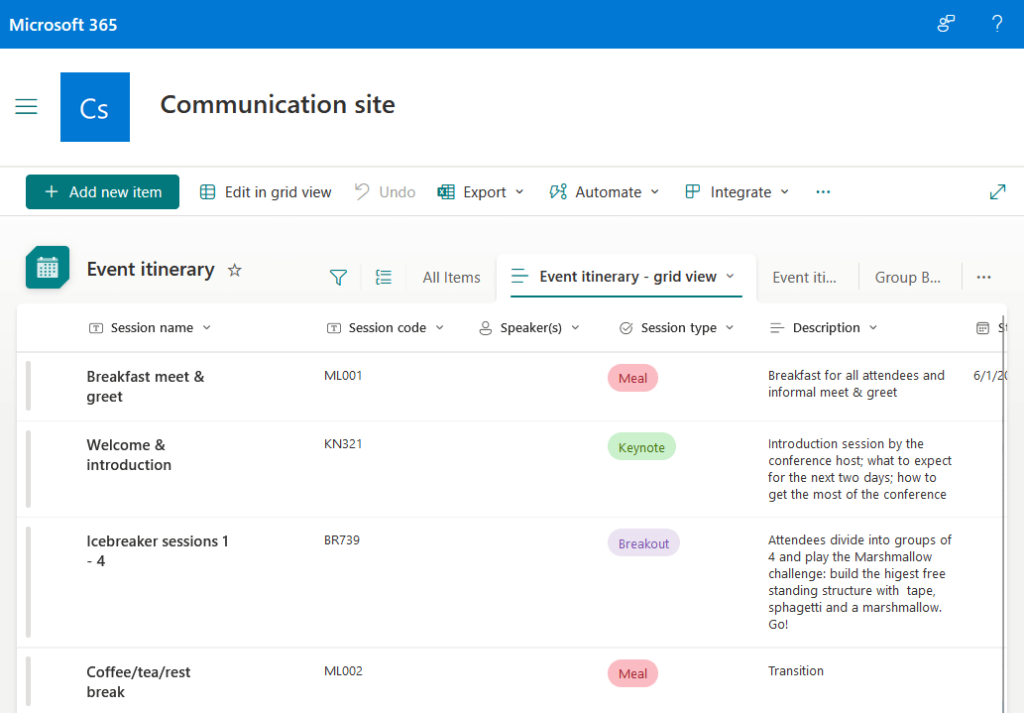Open Welcome & introduction item
Image resolution: width=1024 pixels, height=713 pixels.
point(129,455)
